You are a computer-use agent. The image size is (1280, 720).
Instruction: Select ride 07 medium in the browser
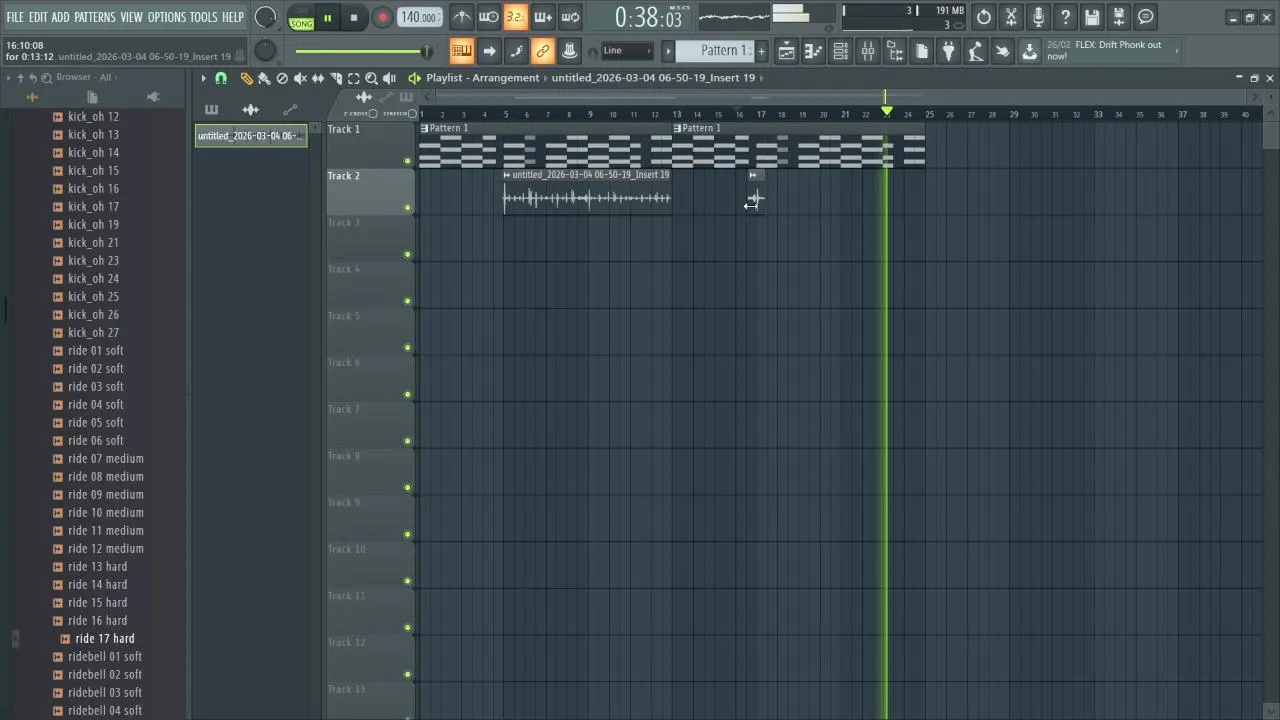coord(106,458)
